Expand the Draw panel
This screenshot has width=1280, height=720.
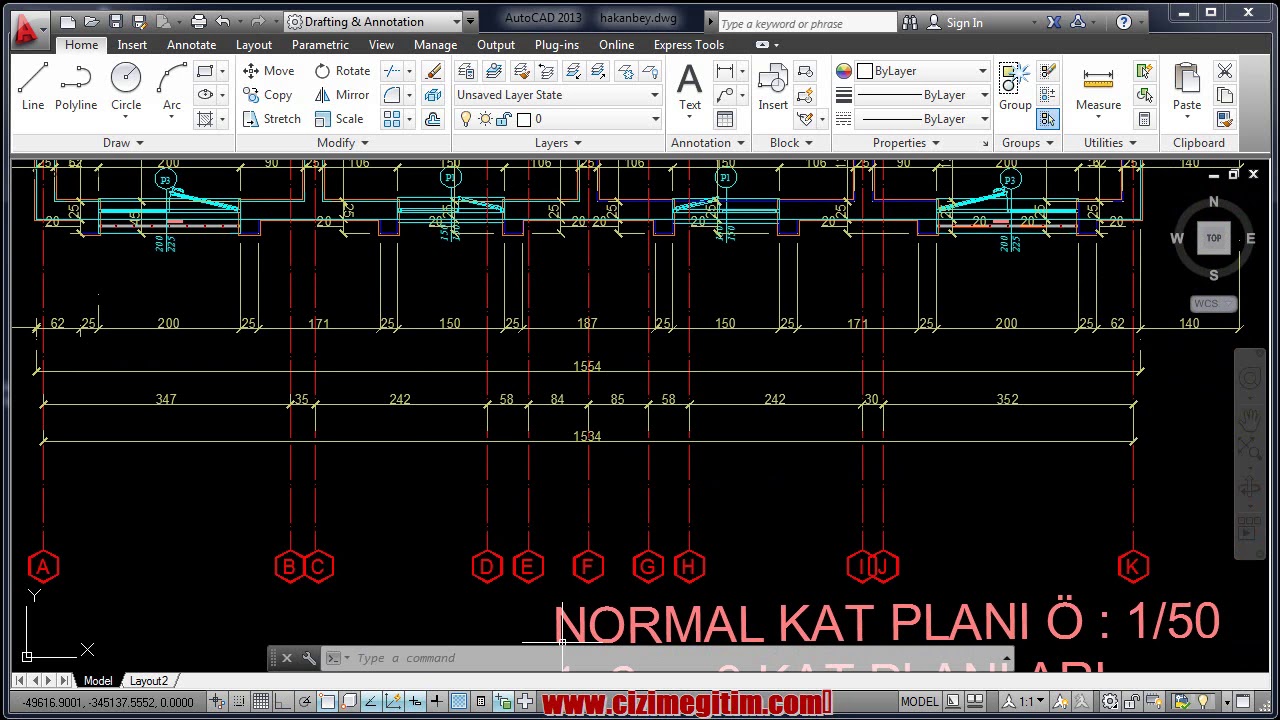pos(123,143)
